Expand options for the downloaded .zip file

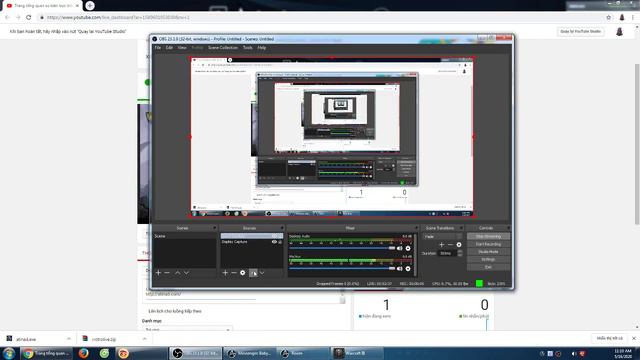(144, 339)
